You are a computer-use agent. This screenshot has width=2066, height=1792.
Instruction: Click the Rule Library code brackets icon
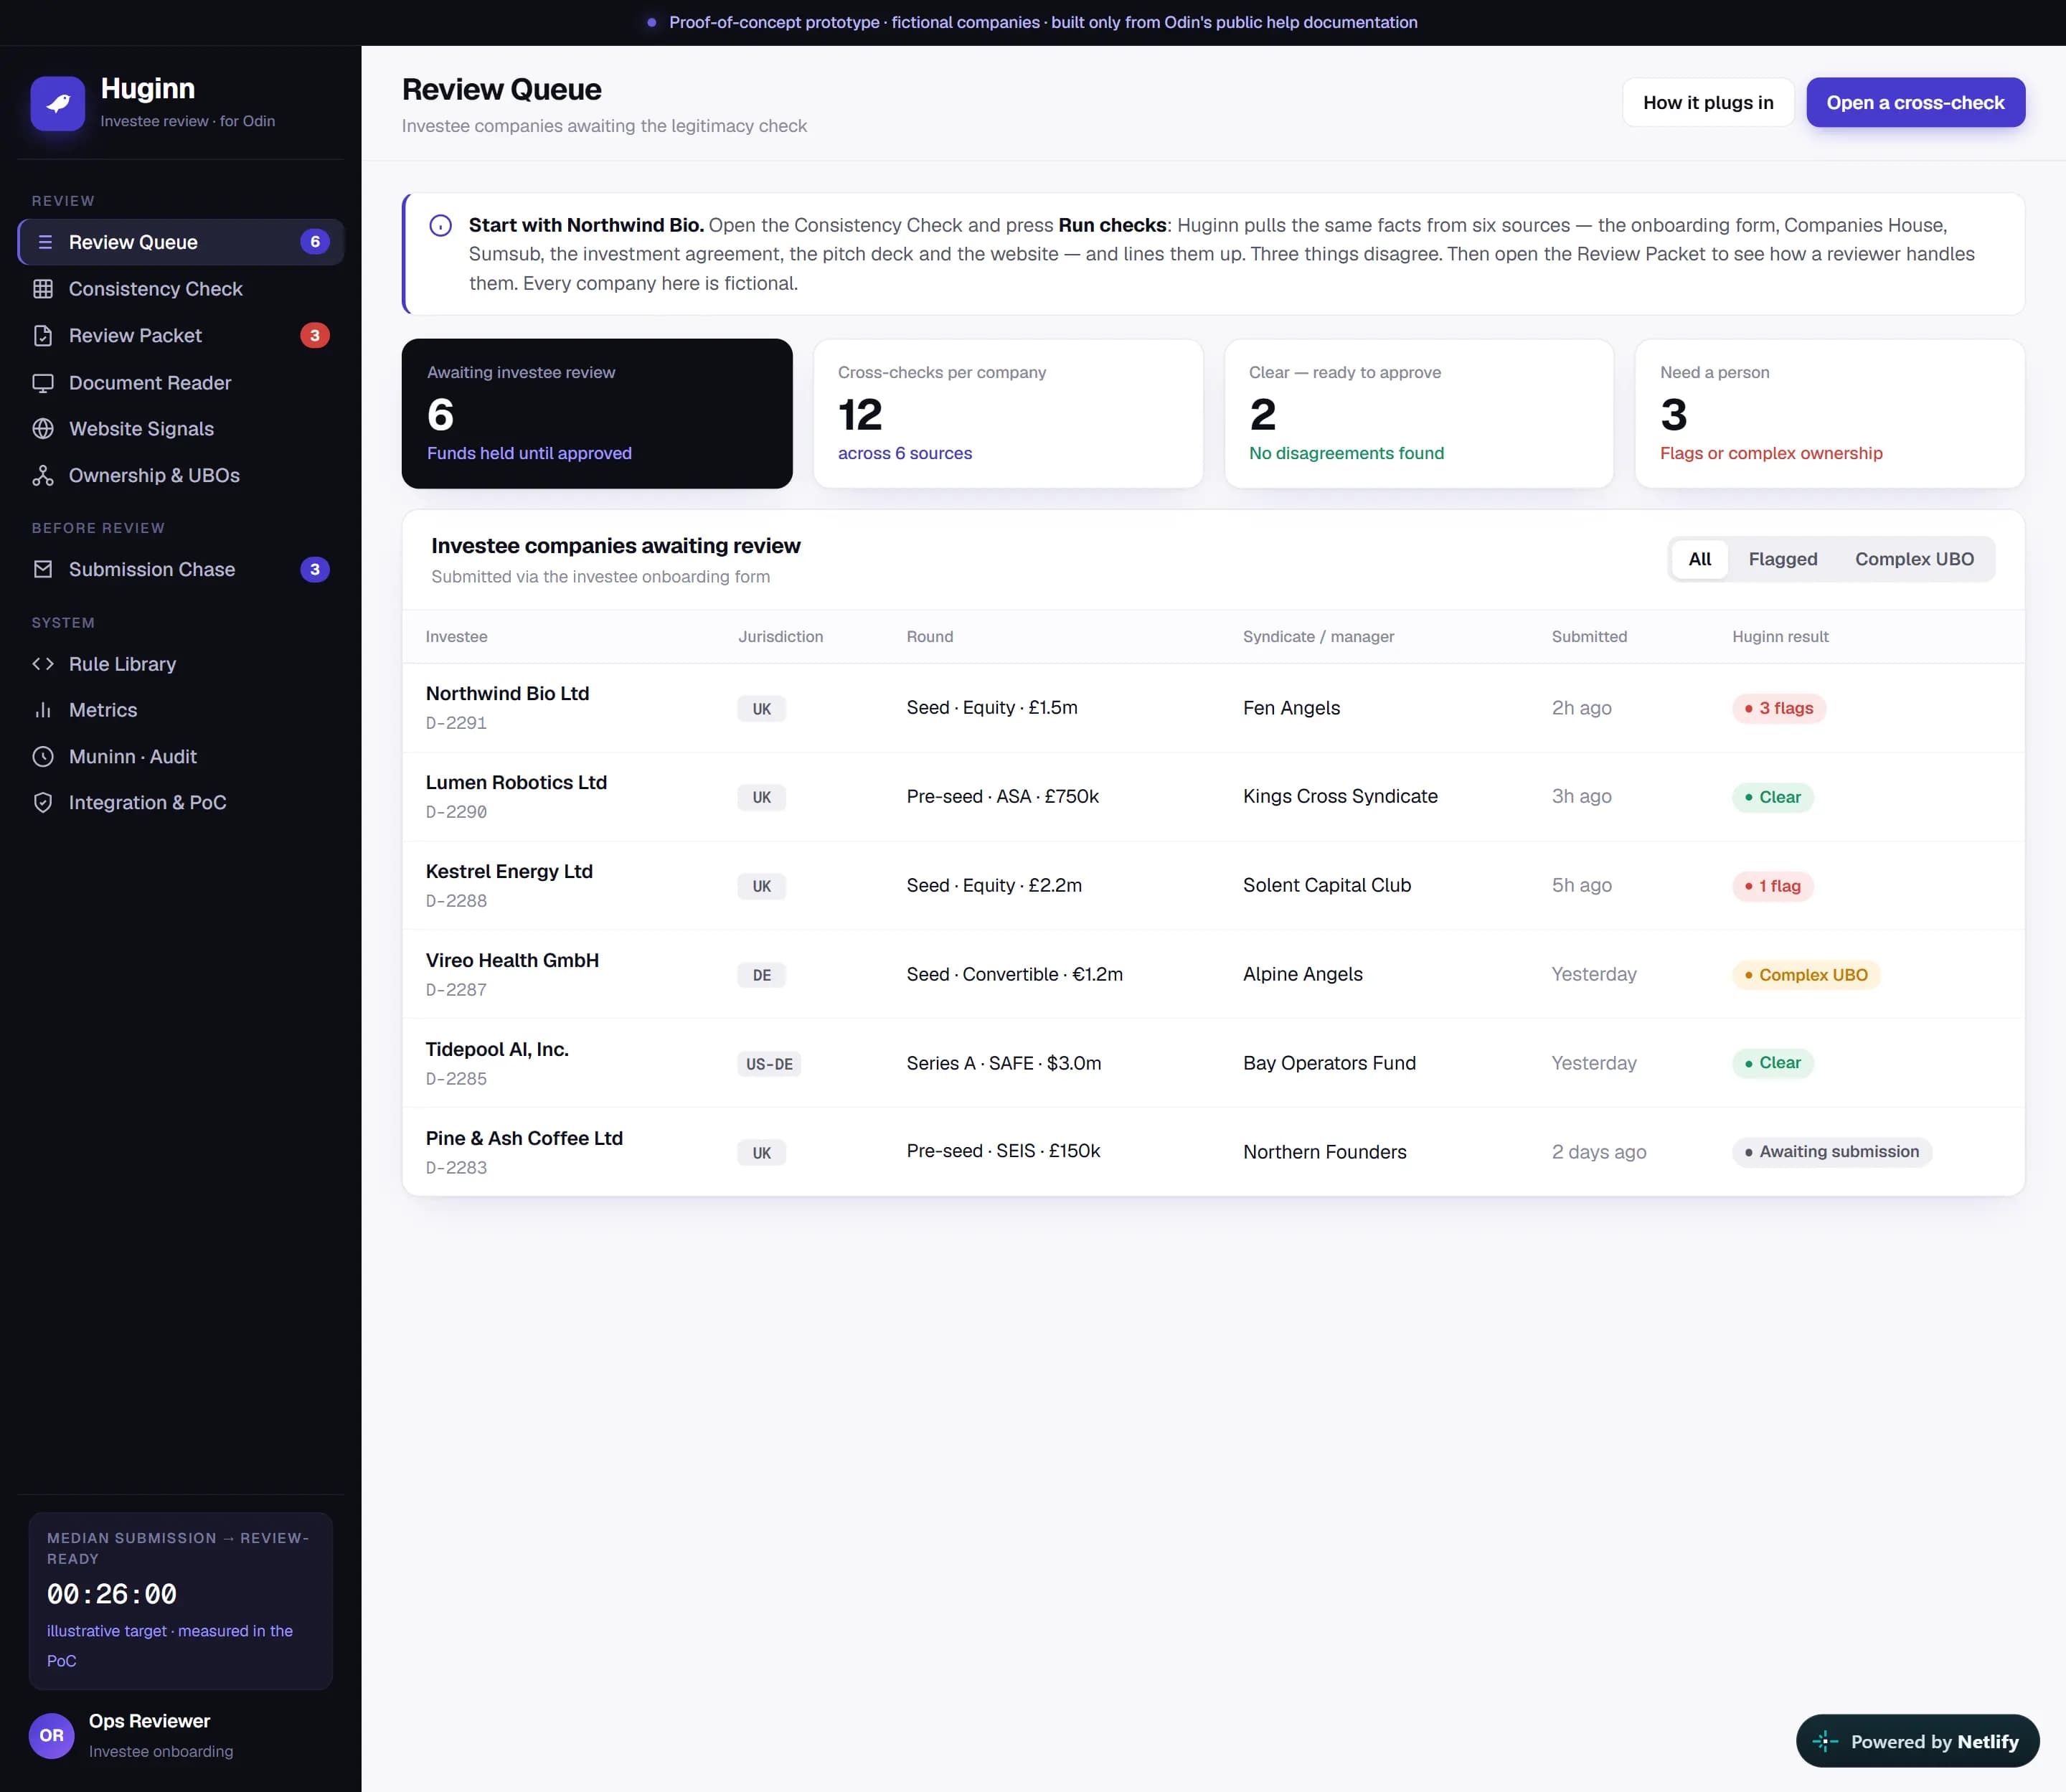coord(43,664)
